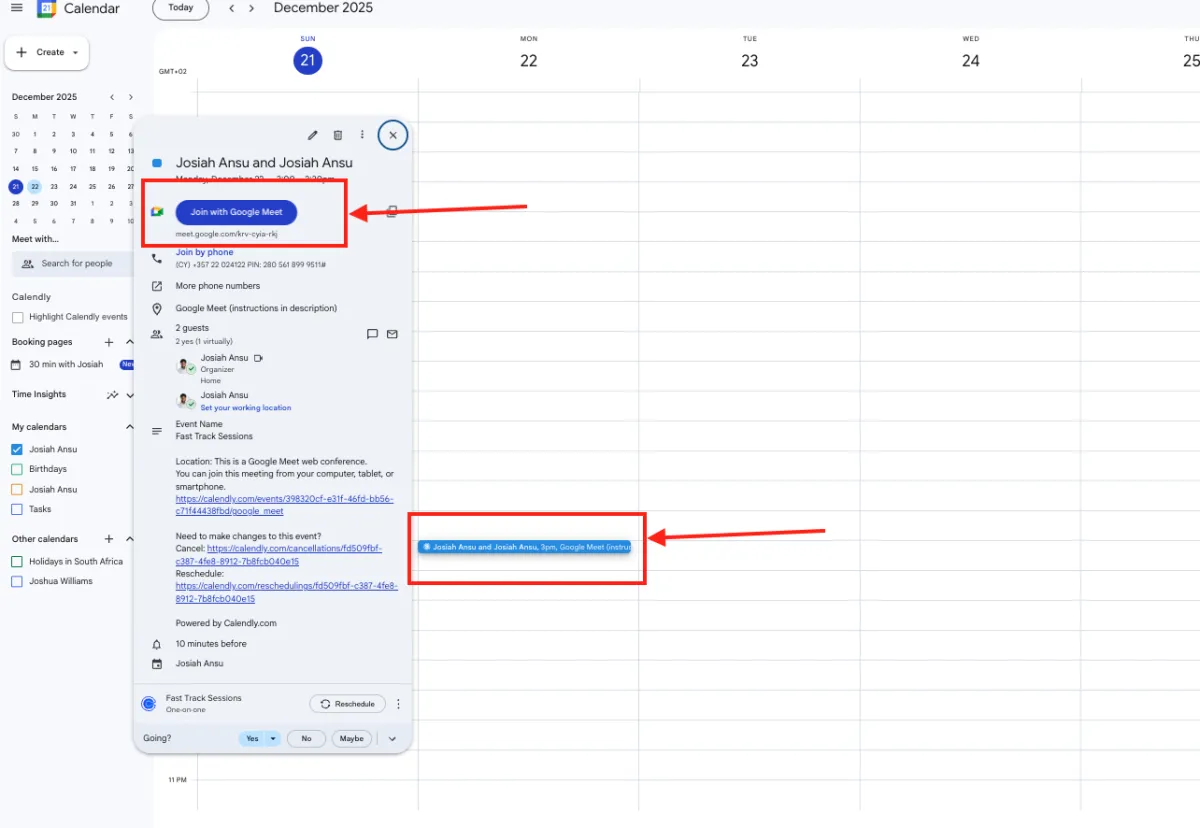Expand the Time Insights section
Image resolution: width=1200 pixels, height=828 pixels.
(129, 395)
